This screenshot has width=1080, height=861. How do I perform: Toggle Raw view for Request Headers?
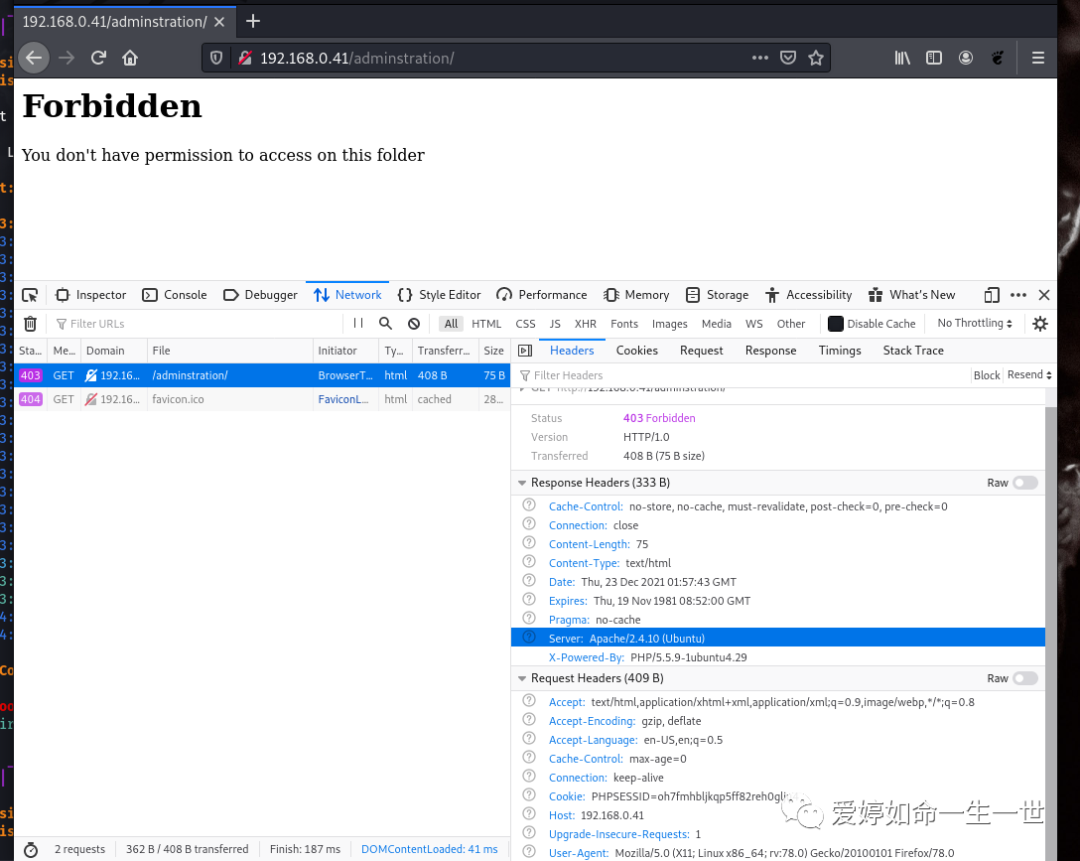(x=1026, y=678)
